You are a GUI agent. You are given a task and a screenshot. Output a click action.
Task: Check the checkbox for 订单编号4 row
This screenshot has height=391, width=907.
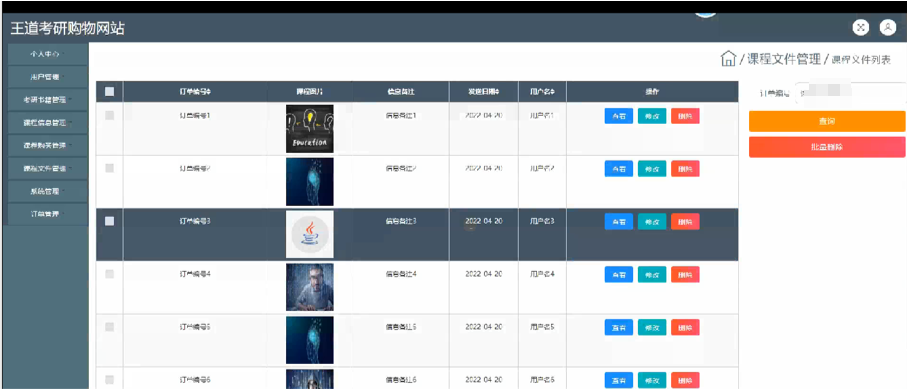tap(109, 274)
